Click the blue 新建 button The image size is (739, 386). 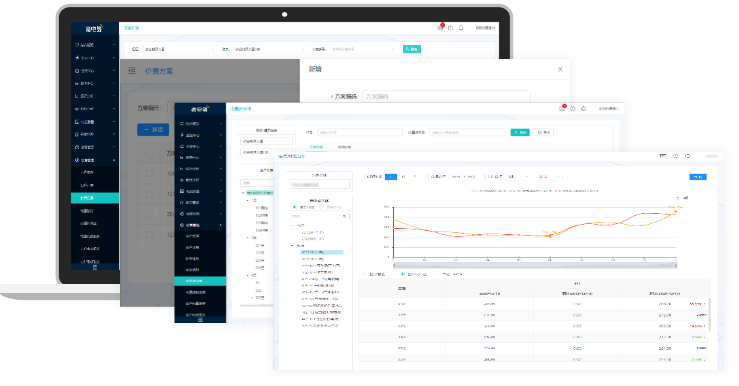(153, 129)
